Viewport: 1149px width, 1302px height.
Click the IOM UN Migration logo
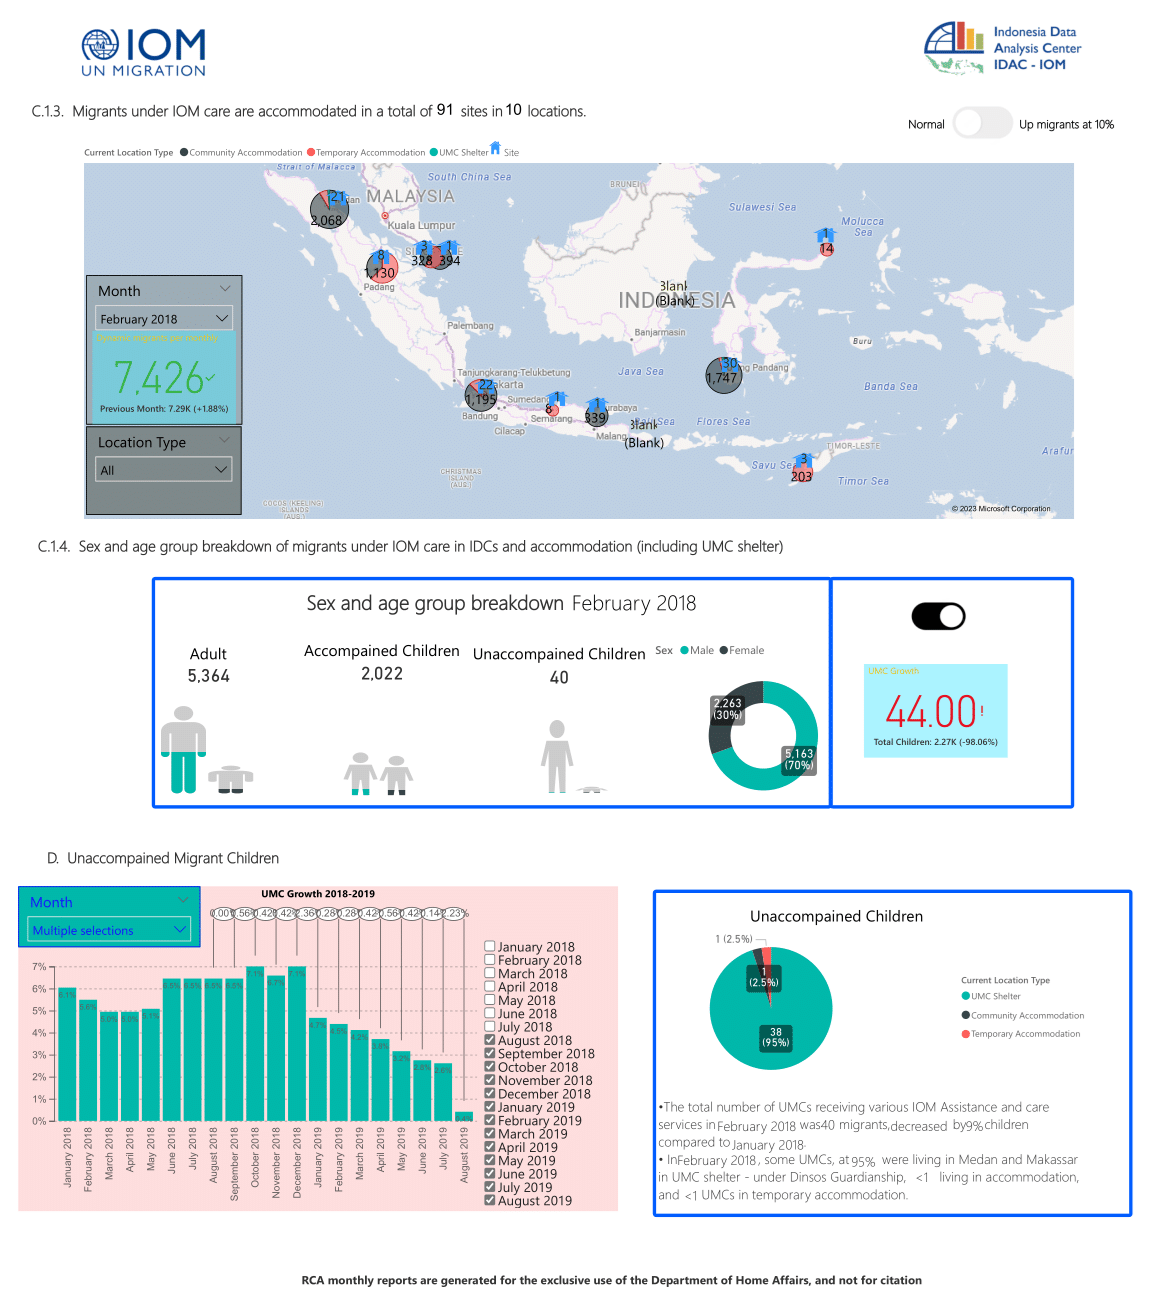(144, 53)
